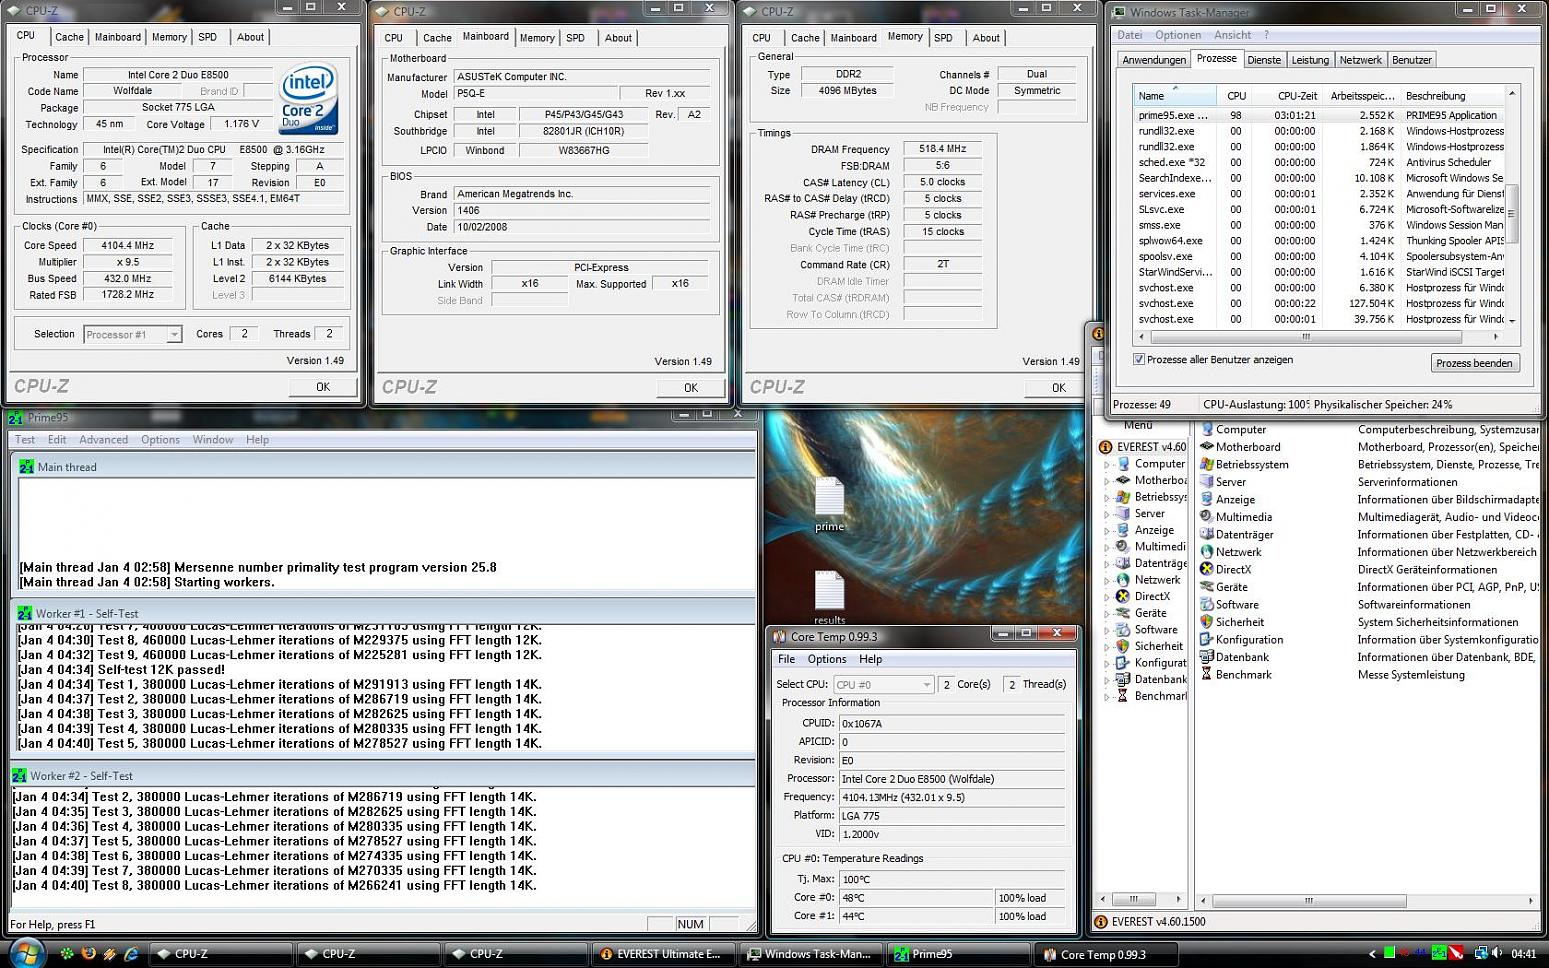Open Options menu in Core Temp
Image resolution: width=1549 pixels, height=968 pixels.
coord(827,659)
